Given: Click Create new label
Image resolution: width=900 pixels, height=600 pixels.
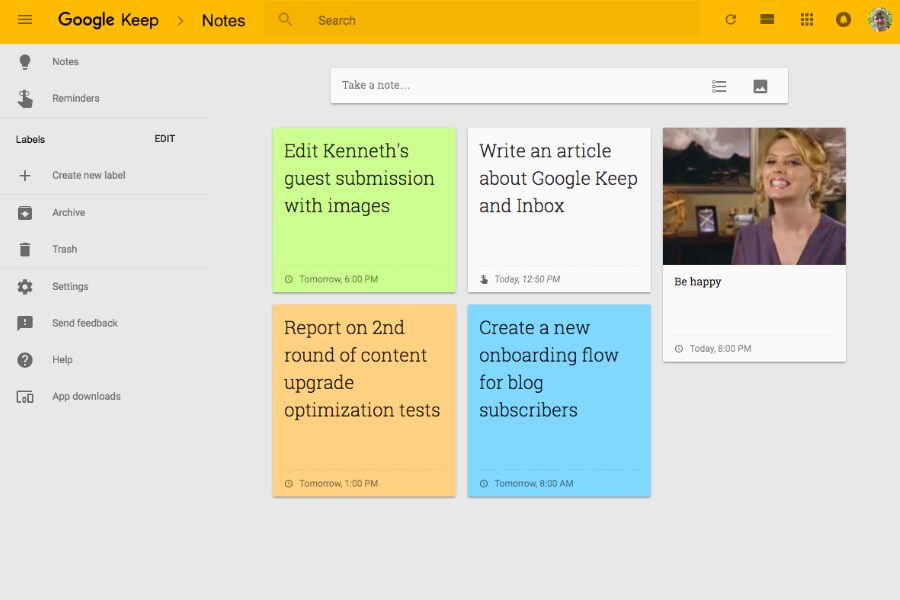Looking at the screenshot, I should 88,176.
